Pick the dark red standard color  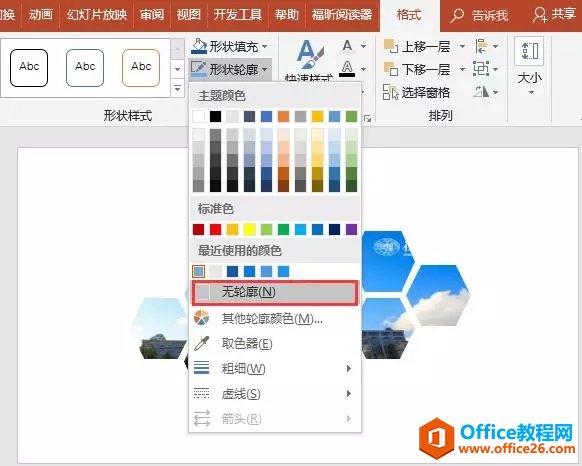click(199, 229)
